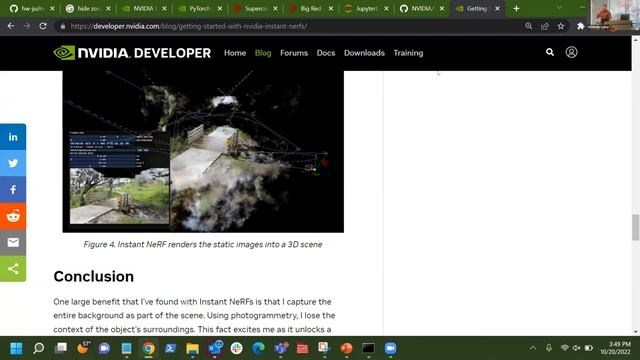Screen dimensions: 640x360
Task: Open the Blog menu item
Action: point(263,53)
